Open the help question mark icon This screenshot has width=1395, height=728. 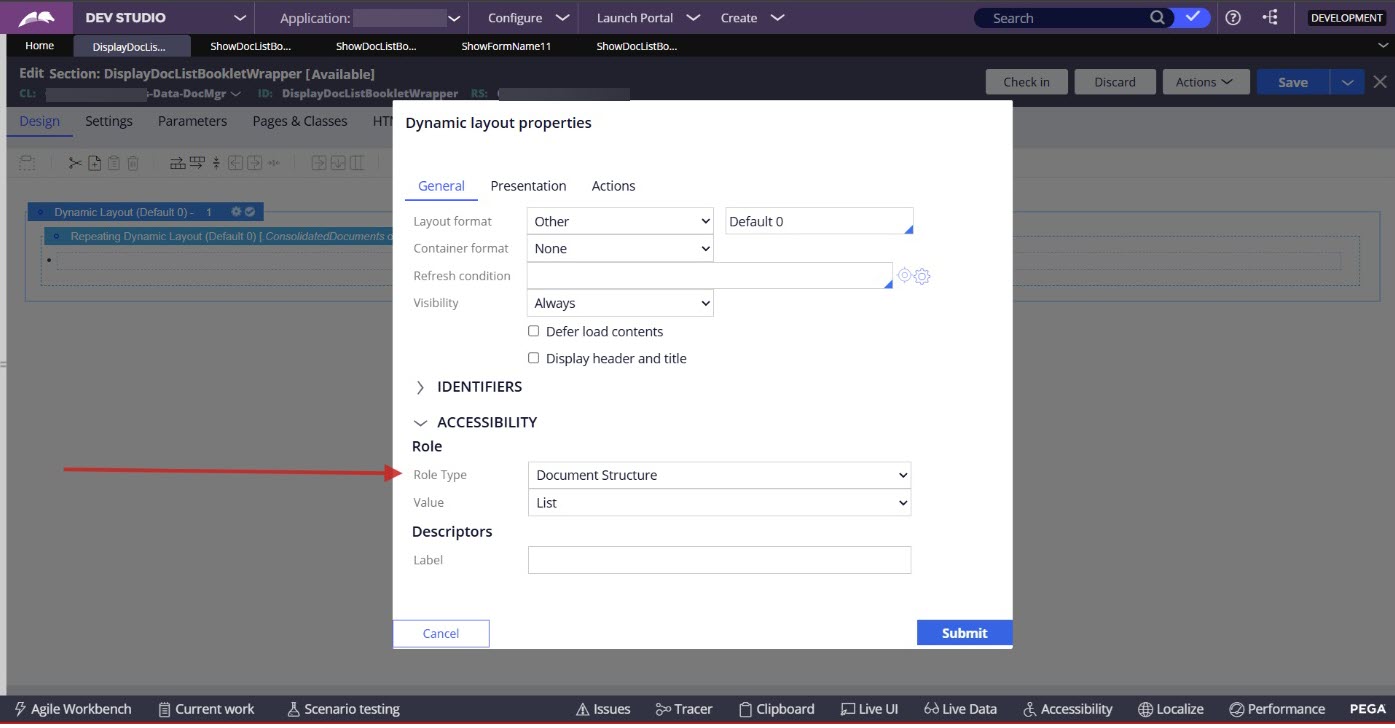(x=1233, y=18)
